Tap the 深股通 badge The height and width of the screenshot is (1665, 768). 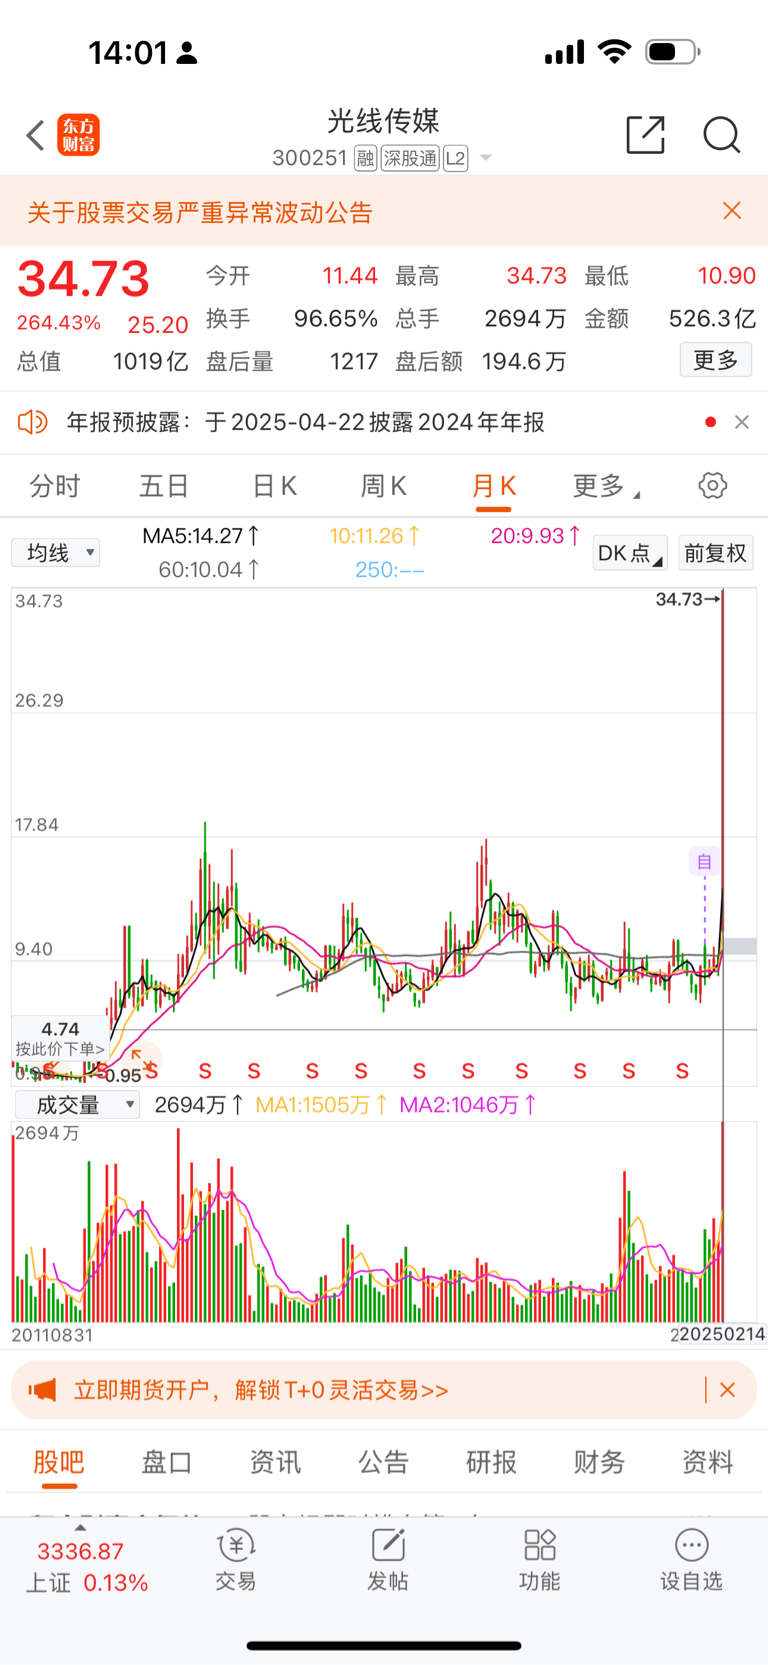[410, 158]
